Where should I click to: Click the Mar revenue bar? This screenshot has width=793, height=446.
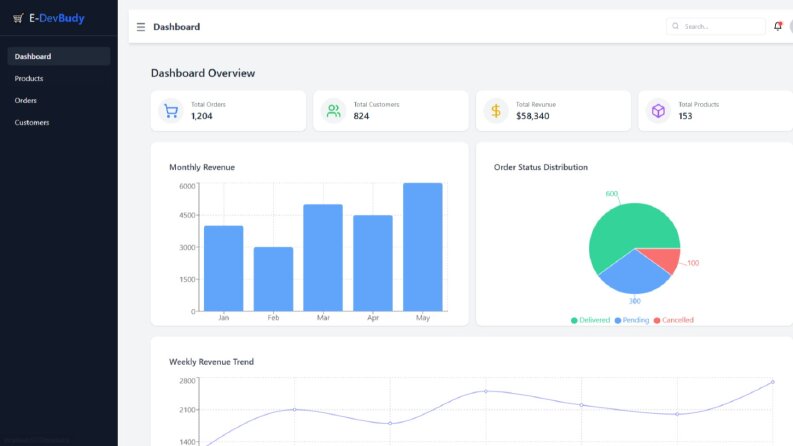323,258
